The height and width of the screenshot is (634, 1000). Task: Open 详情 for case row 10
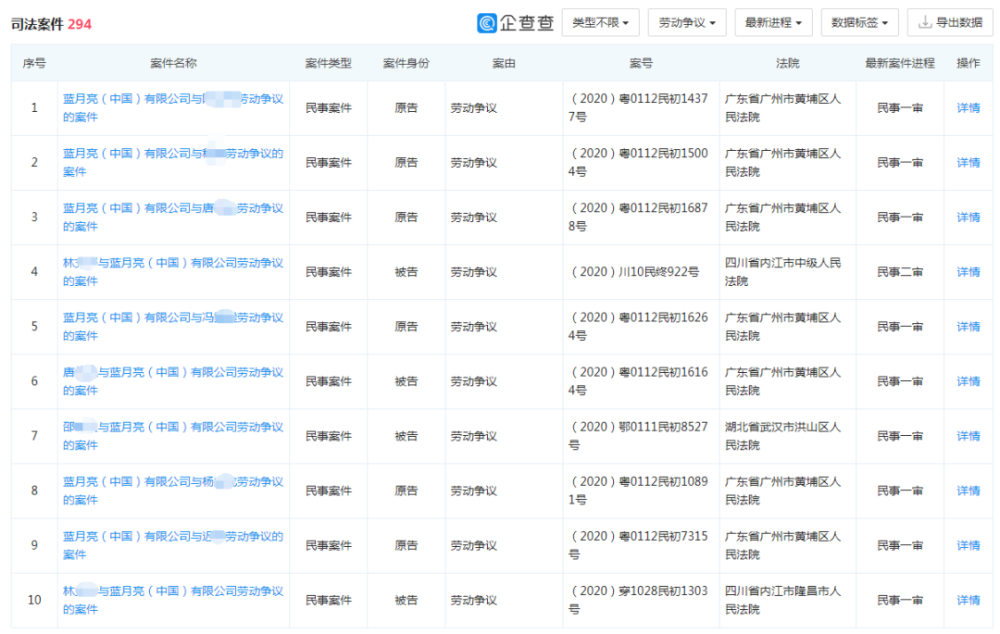coord(968,600)
